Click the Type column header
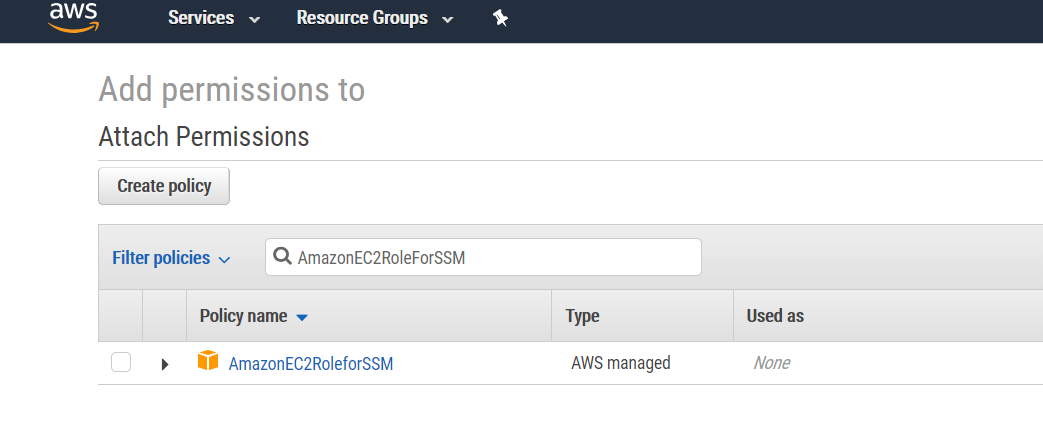 click(x=582, y=316)
